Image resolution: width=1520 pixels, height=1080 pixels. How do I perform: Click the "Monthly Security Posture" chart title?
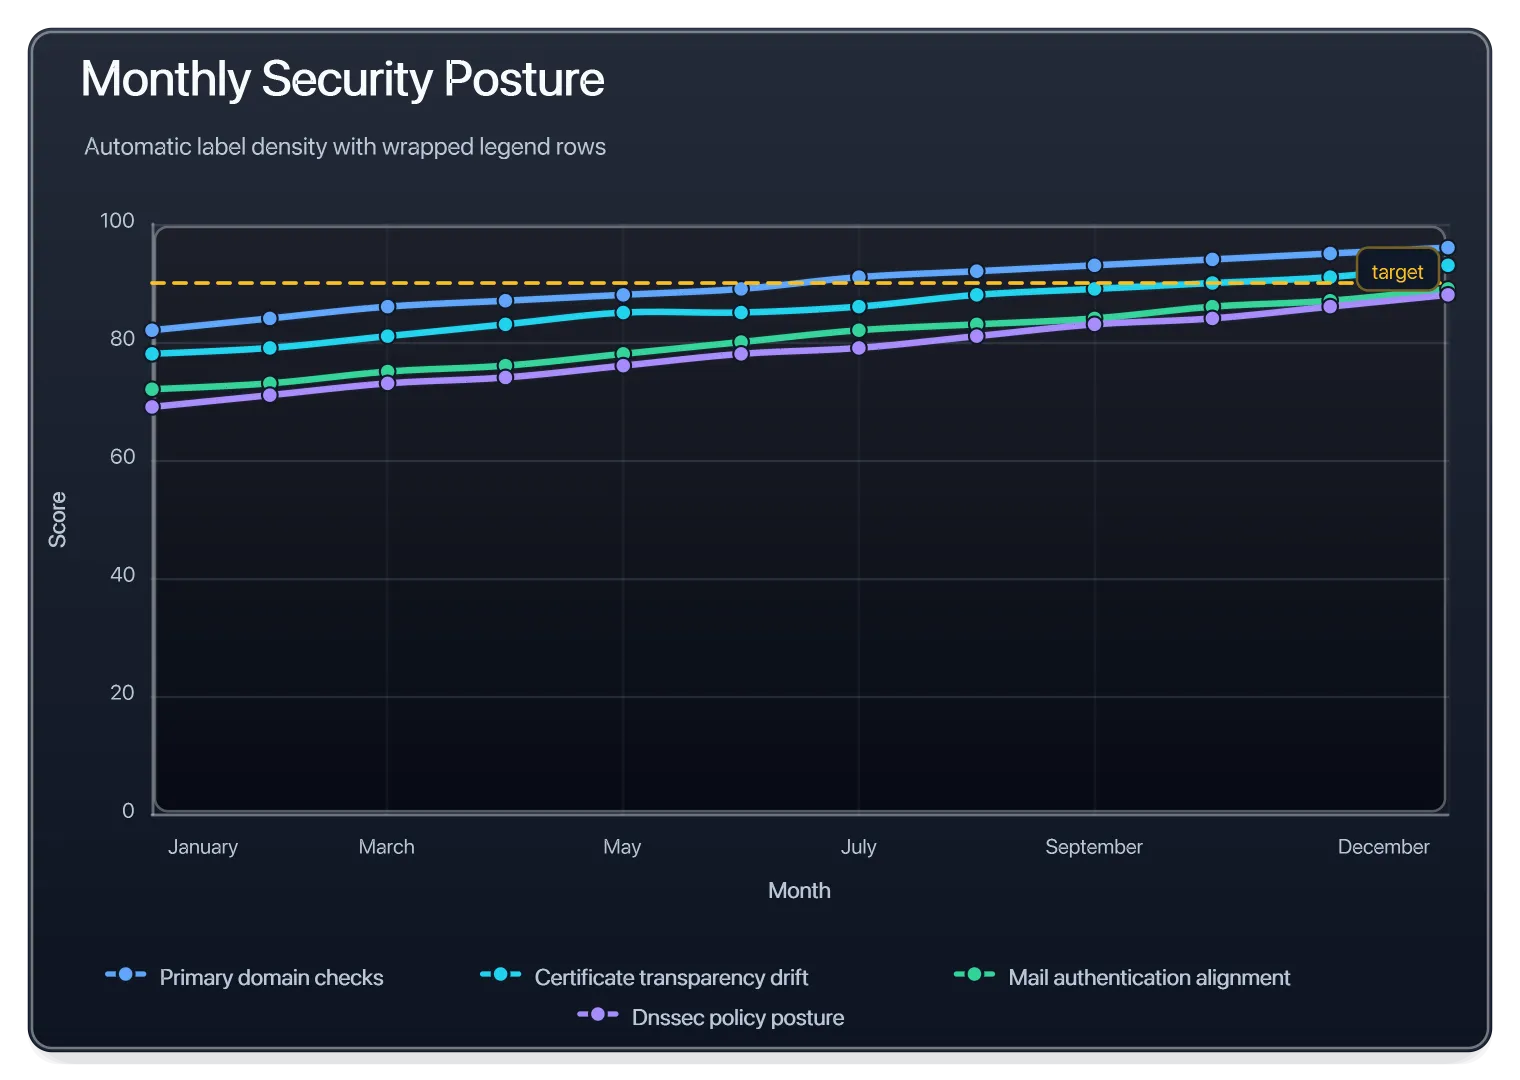(x=342, y=79)
